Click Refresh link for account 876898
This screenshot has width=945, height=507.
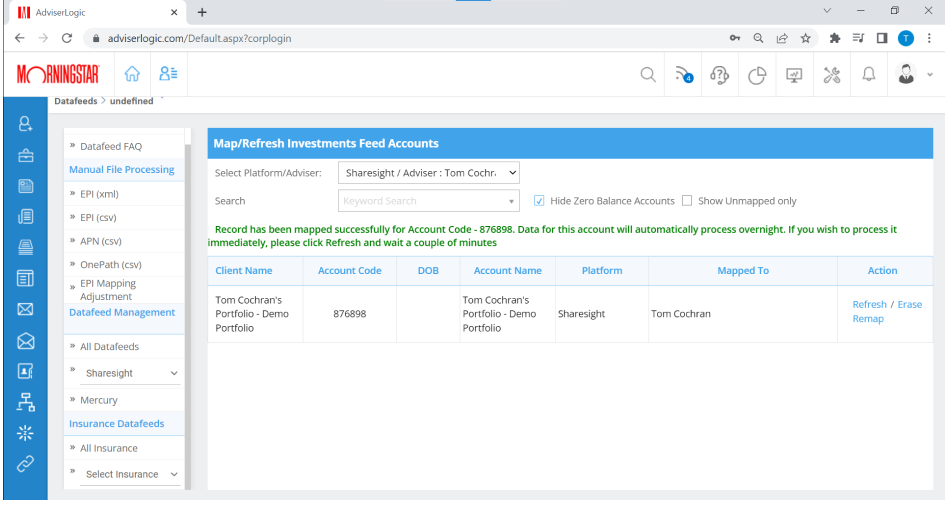869,304
